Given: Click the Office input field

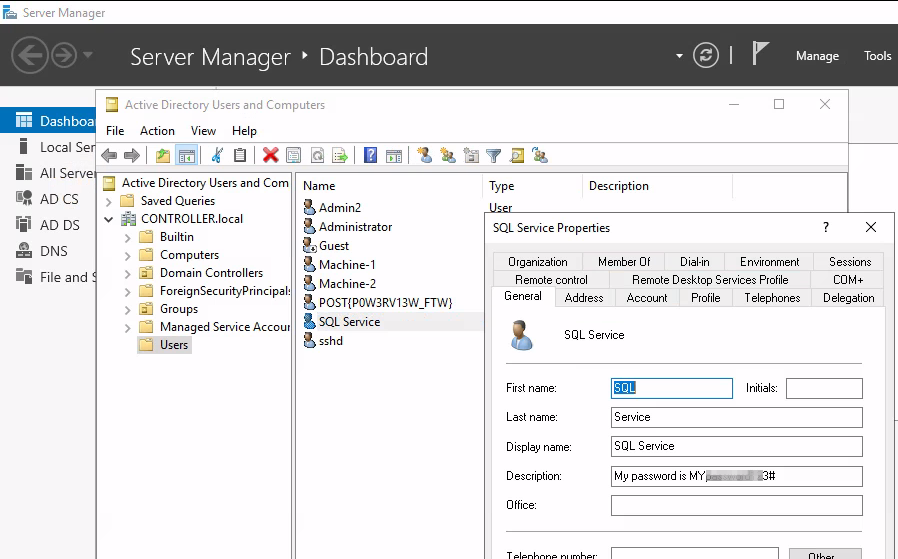Looking at the screenshot, I should [x=736, y=505].
